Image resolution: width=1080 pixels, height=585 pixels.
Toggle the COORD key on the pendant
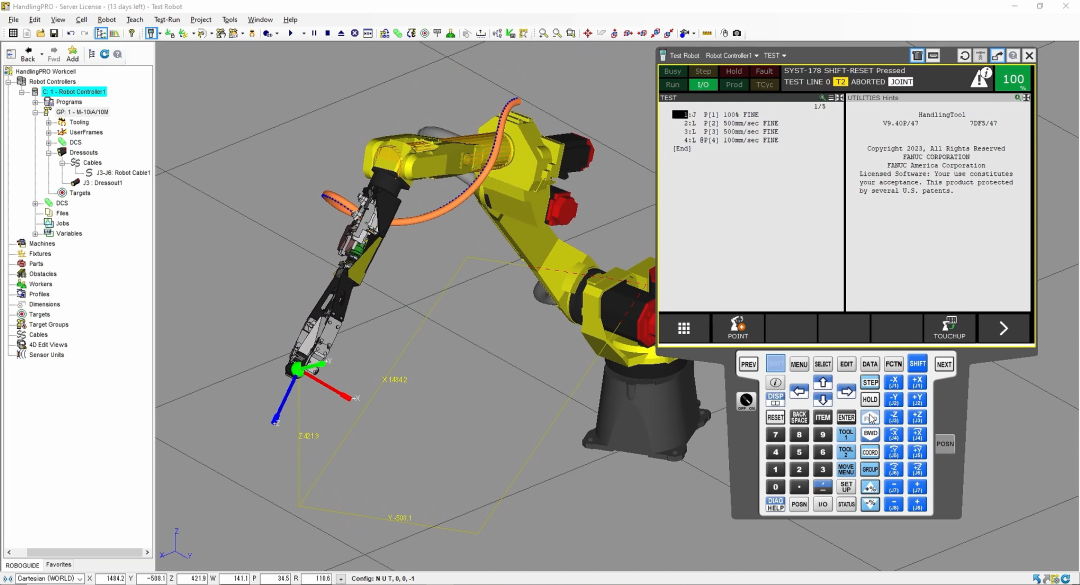pyautogui.click(x=870, y=452)
